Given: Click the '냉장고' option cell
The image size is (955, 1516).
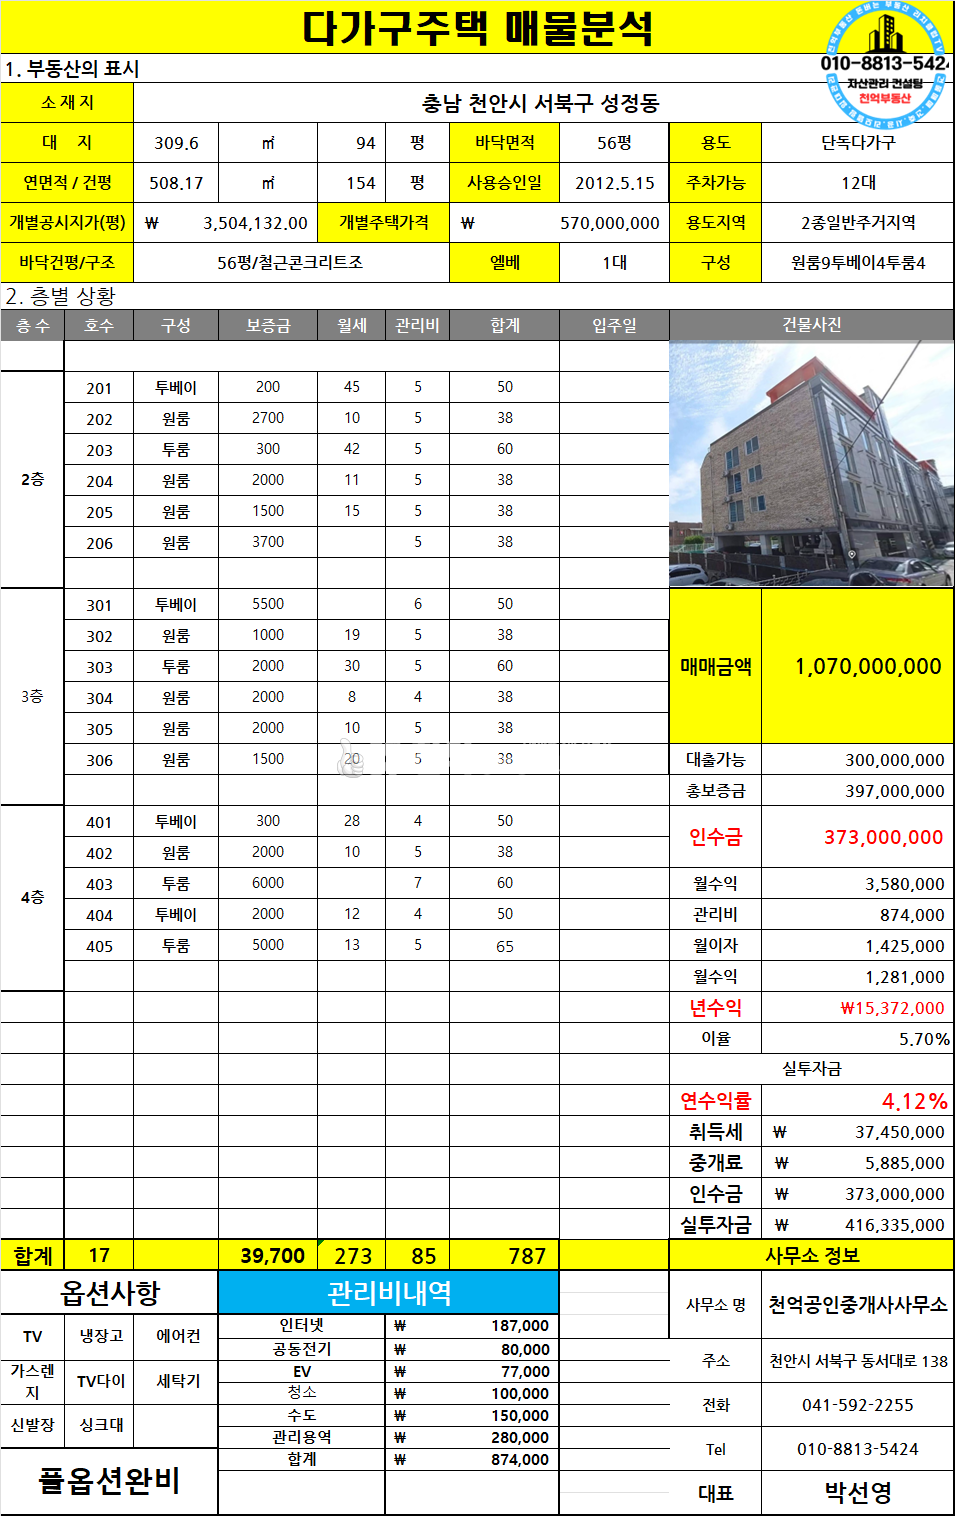Looking at the screenshot, I should click(101, 1336).
